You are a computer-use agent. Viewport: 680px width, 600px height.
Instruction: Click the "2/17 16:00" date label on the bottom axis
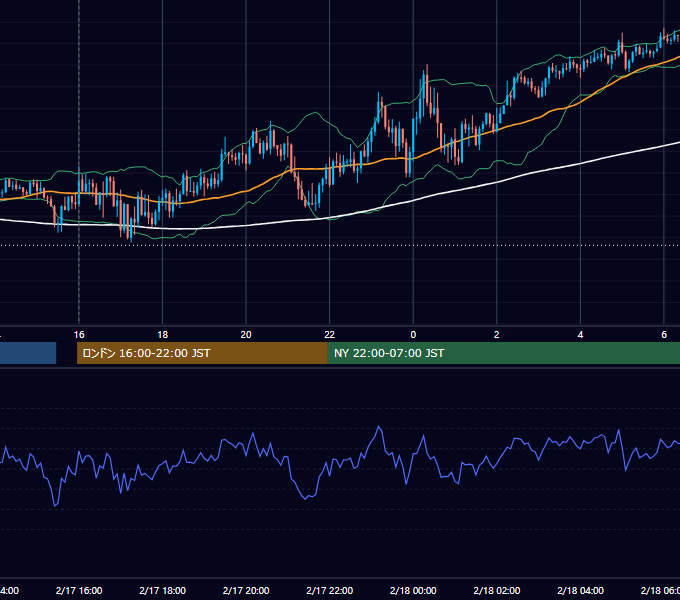(79, 590)
